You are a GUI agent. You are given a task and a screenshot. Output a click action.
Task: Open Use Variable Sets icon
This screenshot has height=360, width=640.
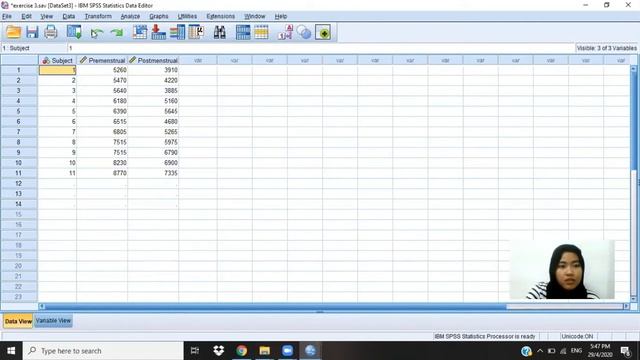point(304,32)
